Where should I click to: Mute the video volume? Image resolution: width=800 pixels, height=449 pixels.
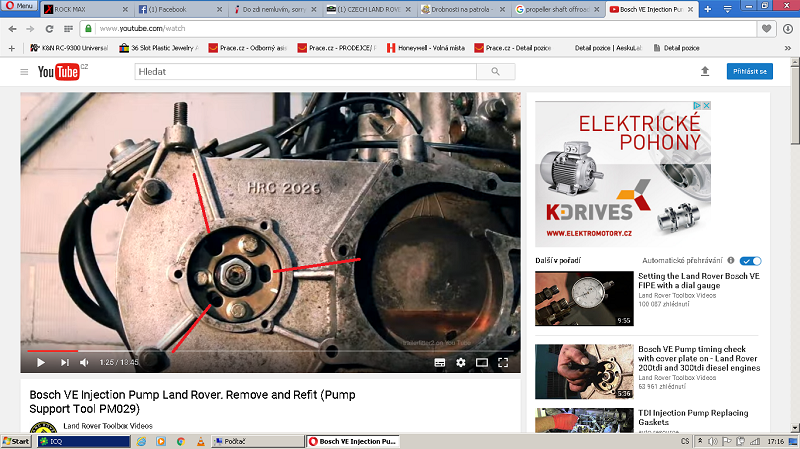(x=85, y=362)
